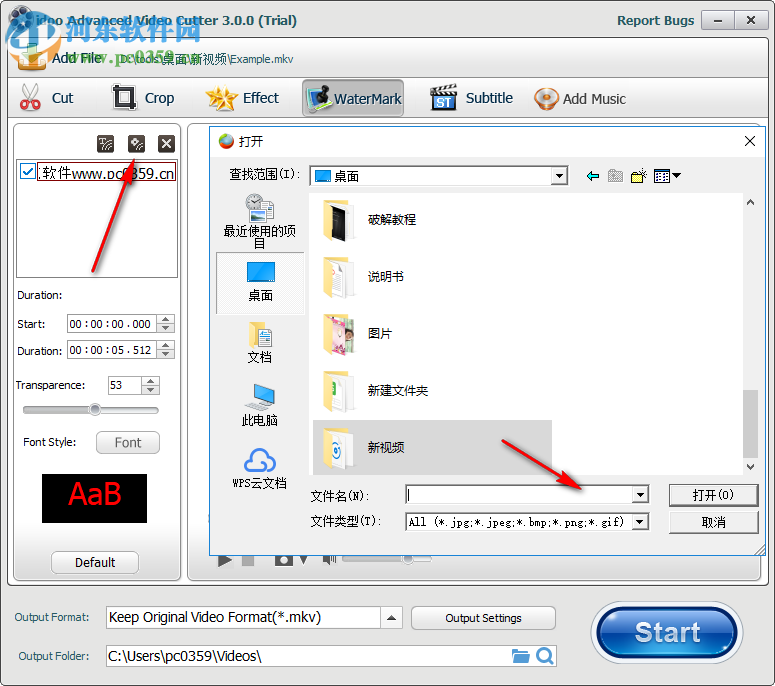Add a text watermark icon
Image resolution: width=775 pixels, height=686 pixels.
tap(105, 144)
